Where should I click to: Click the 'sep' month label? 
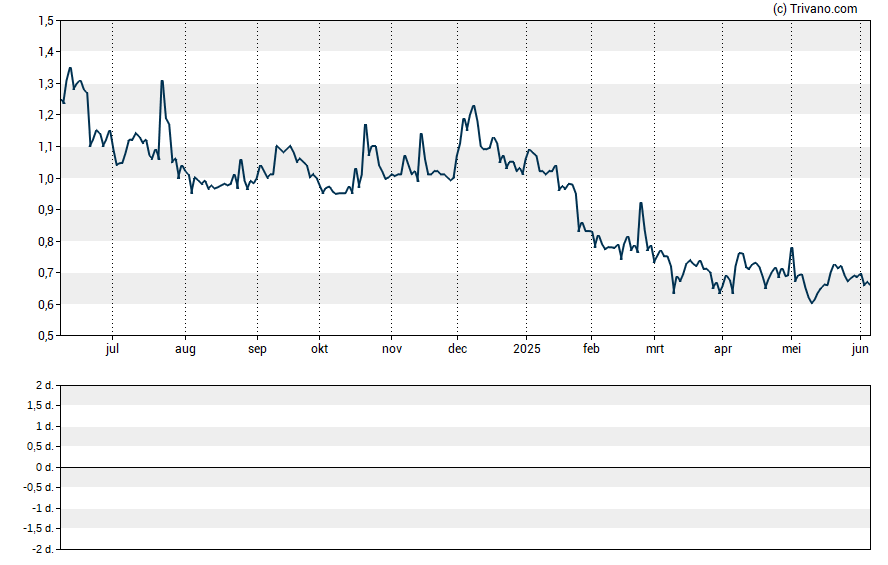(x=257, y=349)
